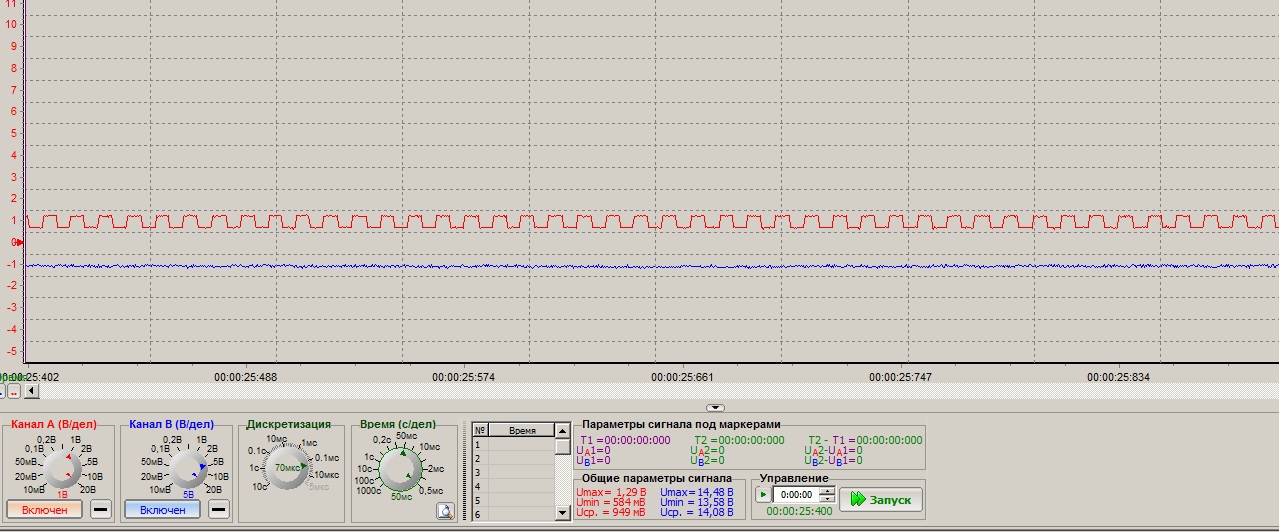Select row 5 in the marker table

513,500
